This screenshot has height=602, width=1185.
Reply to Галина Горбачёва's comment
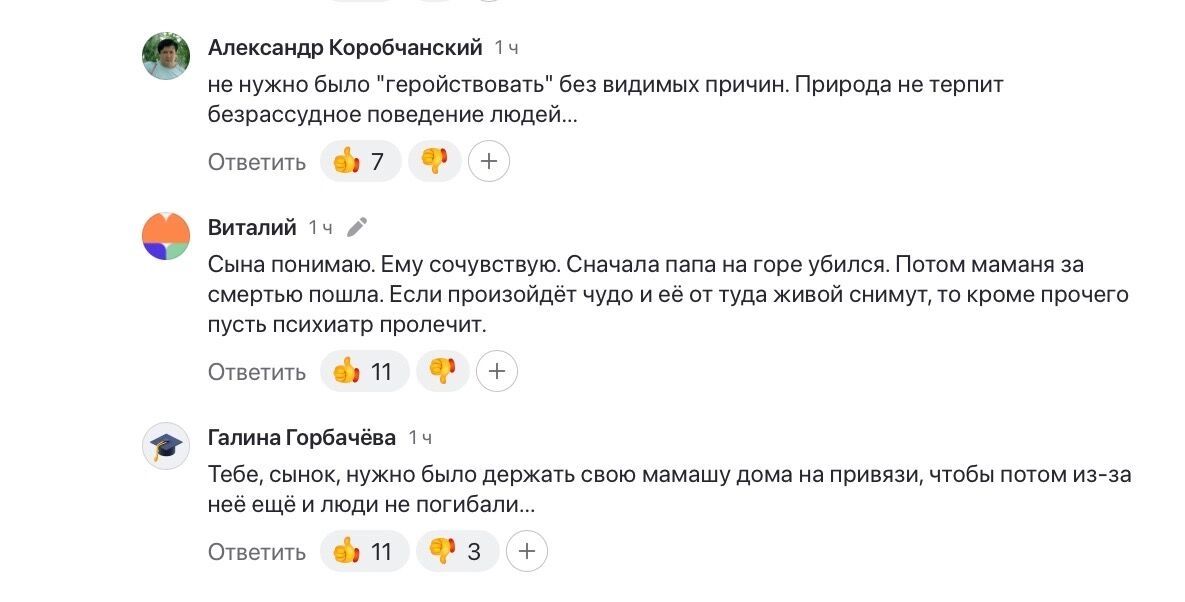click(257, 552)
